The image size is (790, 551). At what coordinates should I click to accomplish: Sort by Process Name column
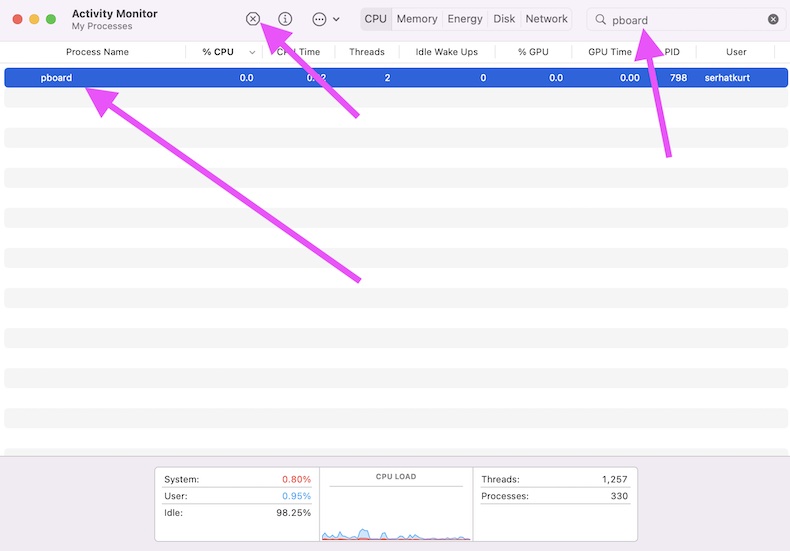tap(97, 52)
